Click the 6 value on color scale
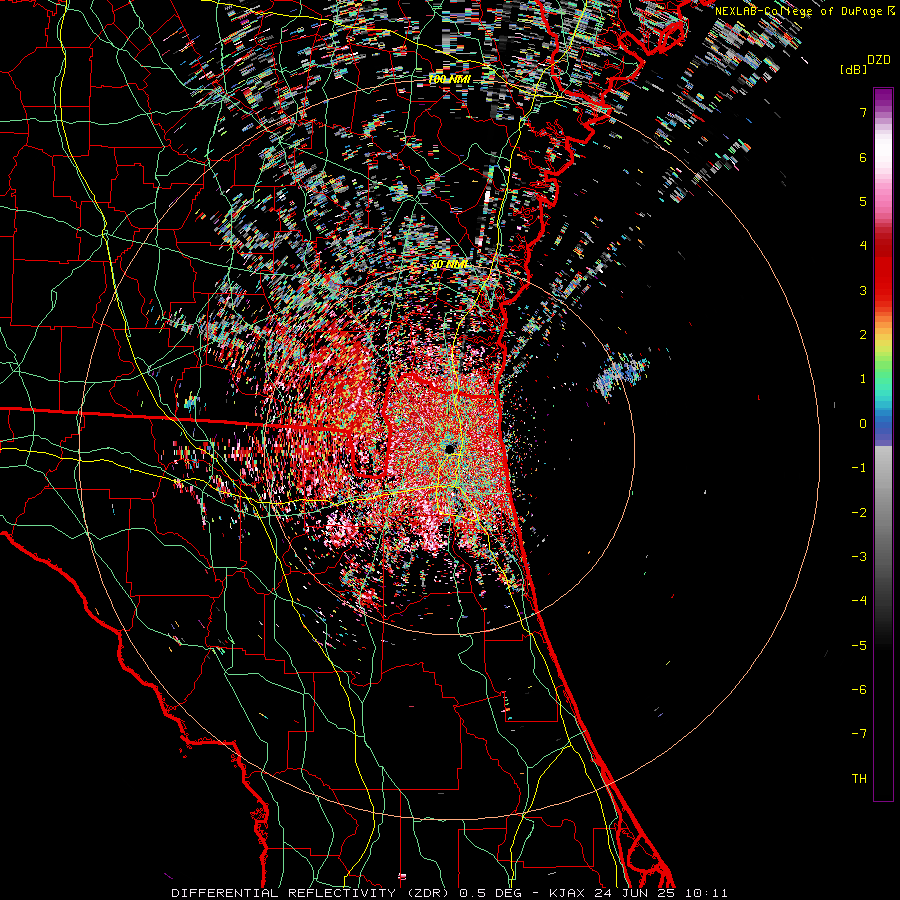This screenshot has height=900, width=900. (863, 157)
